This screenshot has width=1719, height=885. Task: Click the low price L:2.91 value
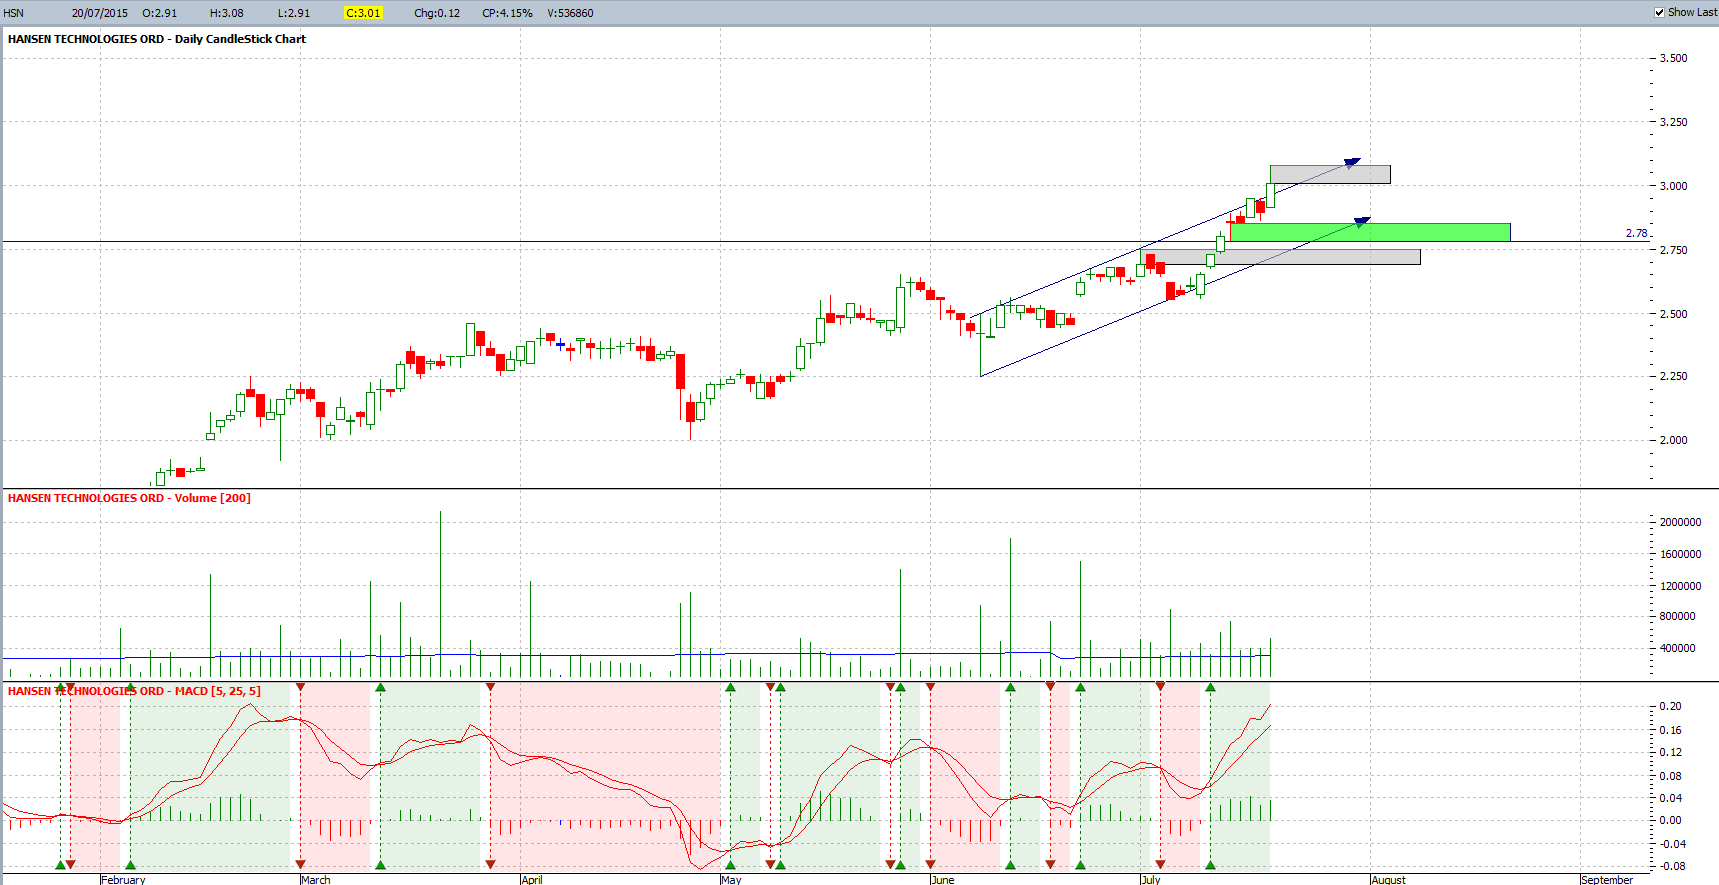[294, 13]
